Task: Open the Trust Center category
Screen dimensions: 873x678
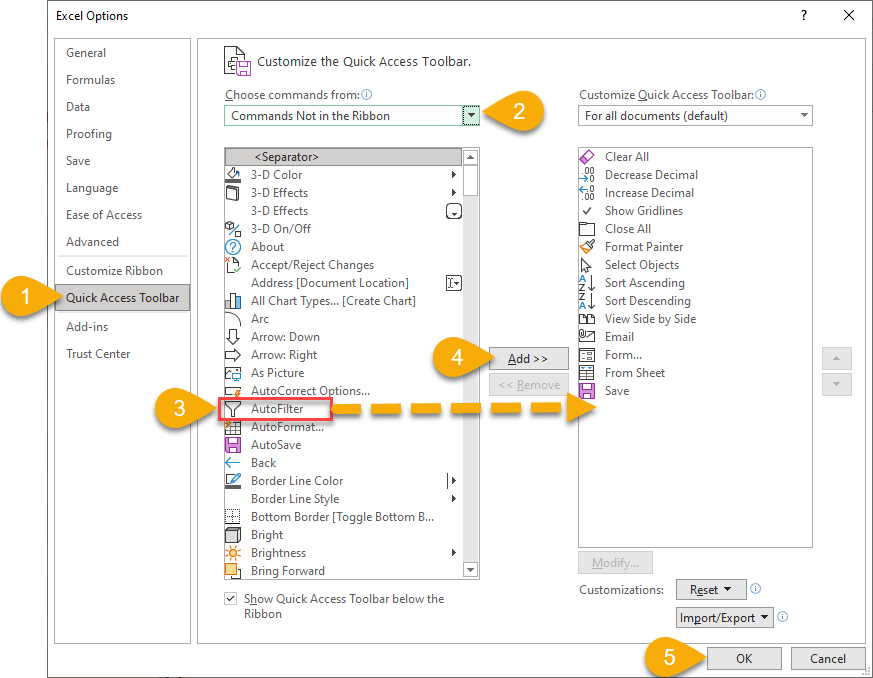Action: [x=98, y=354]
